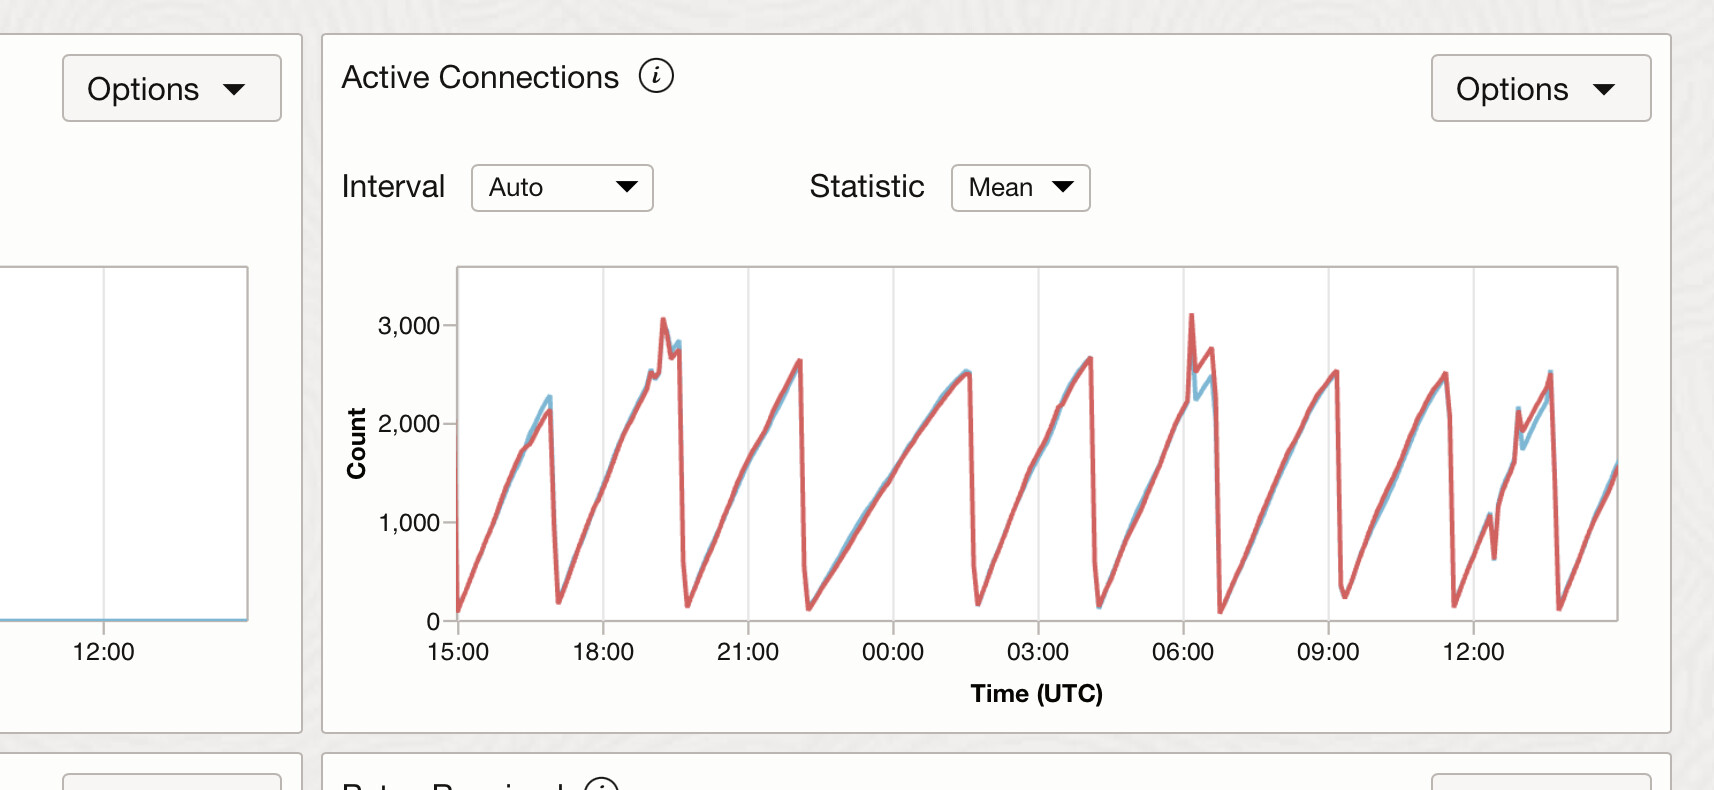Screen dimensions: 1714x790
Task: Click the 03:00 time axis label
Action: coord(1038,652)
